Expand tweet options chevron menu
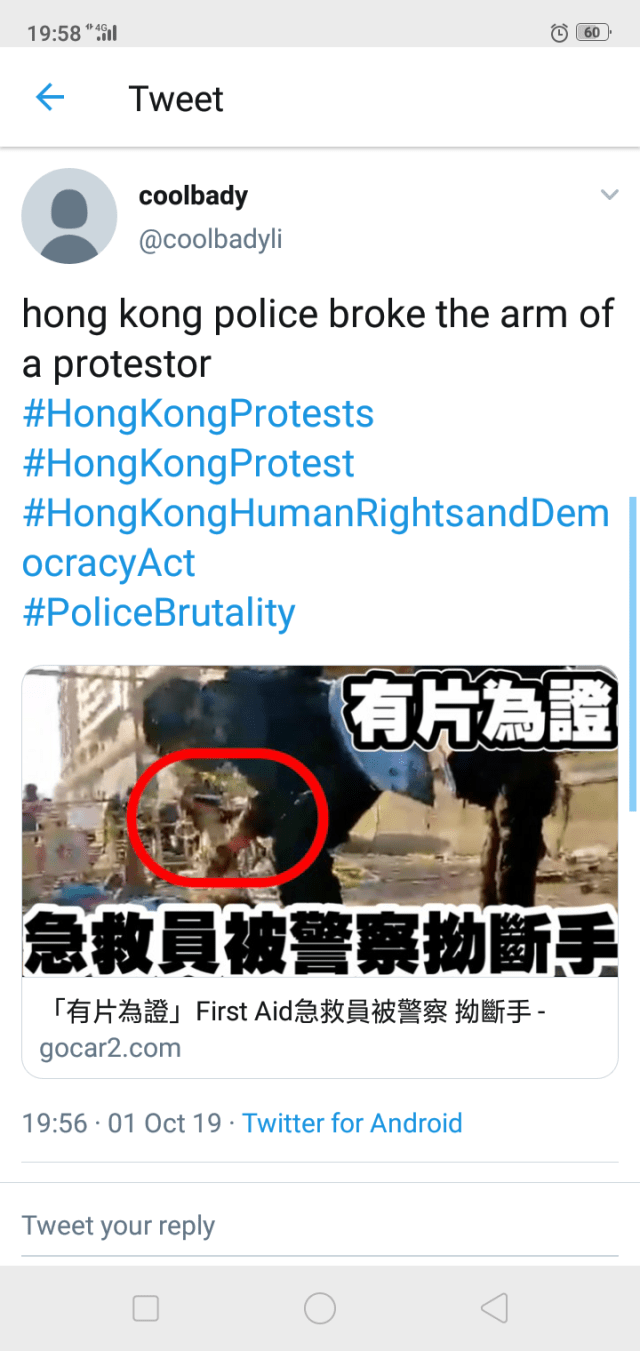Image resolution: width=640 pixels, height=1351 pixels. point(609,194)
